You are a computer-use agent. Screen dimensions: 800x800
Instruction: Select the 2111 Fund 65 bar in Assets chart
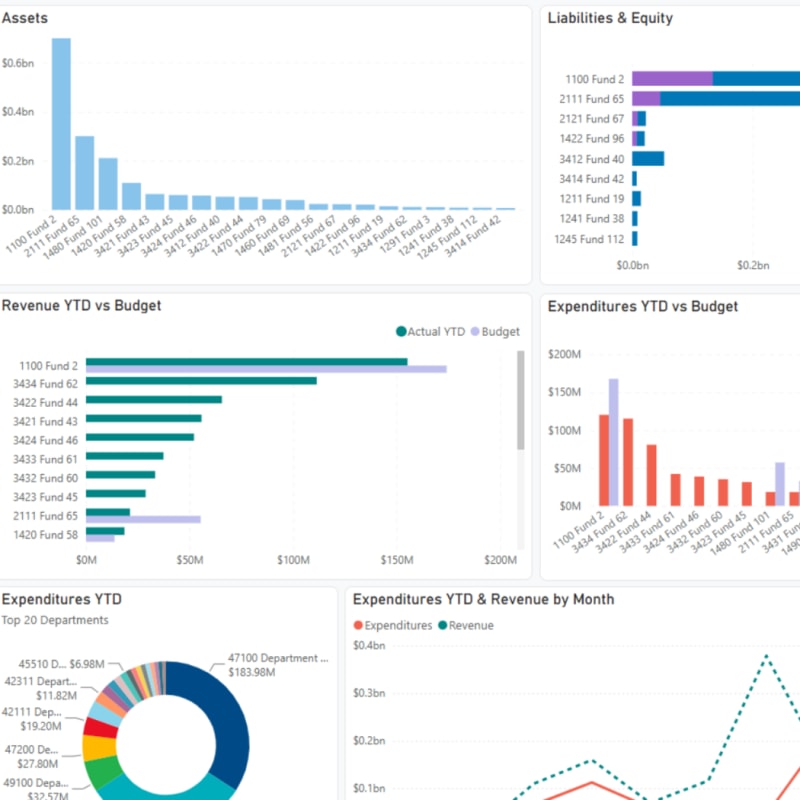pyautogui.click(x=85, y=172)
